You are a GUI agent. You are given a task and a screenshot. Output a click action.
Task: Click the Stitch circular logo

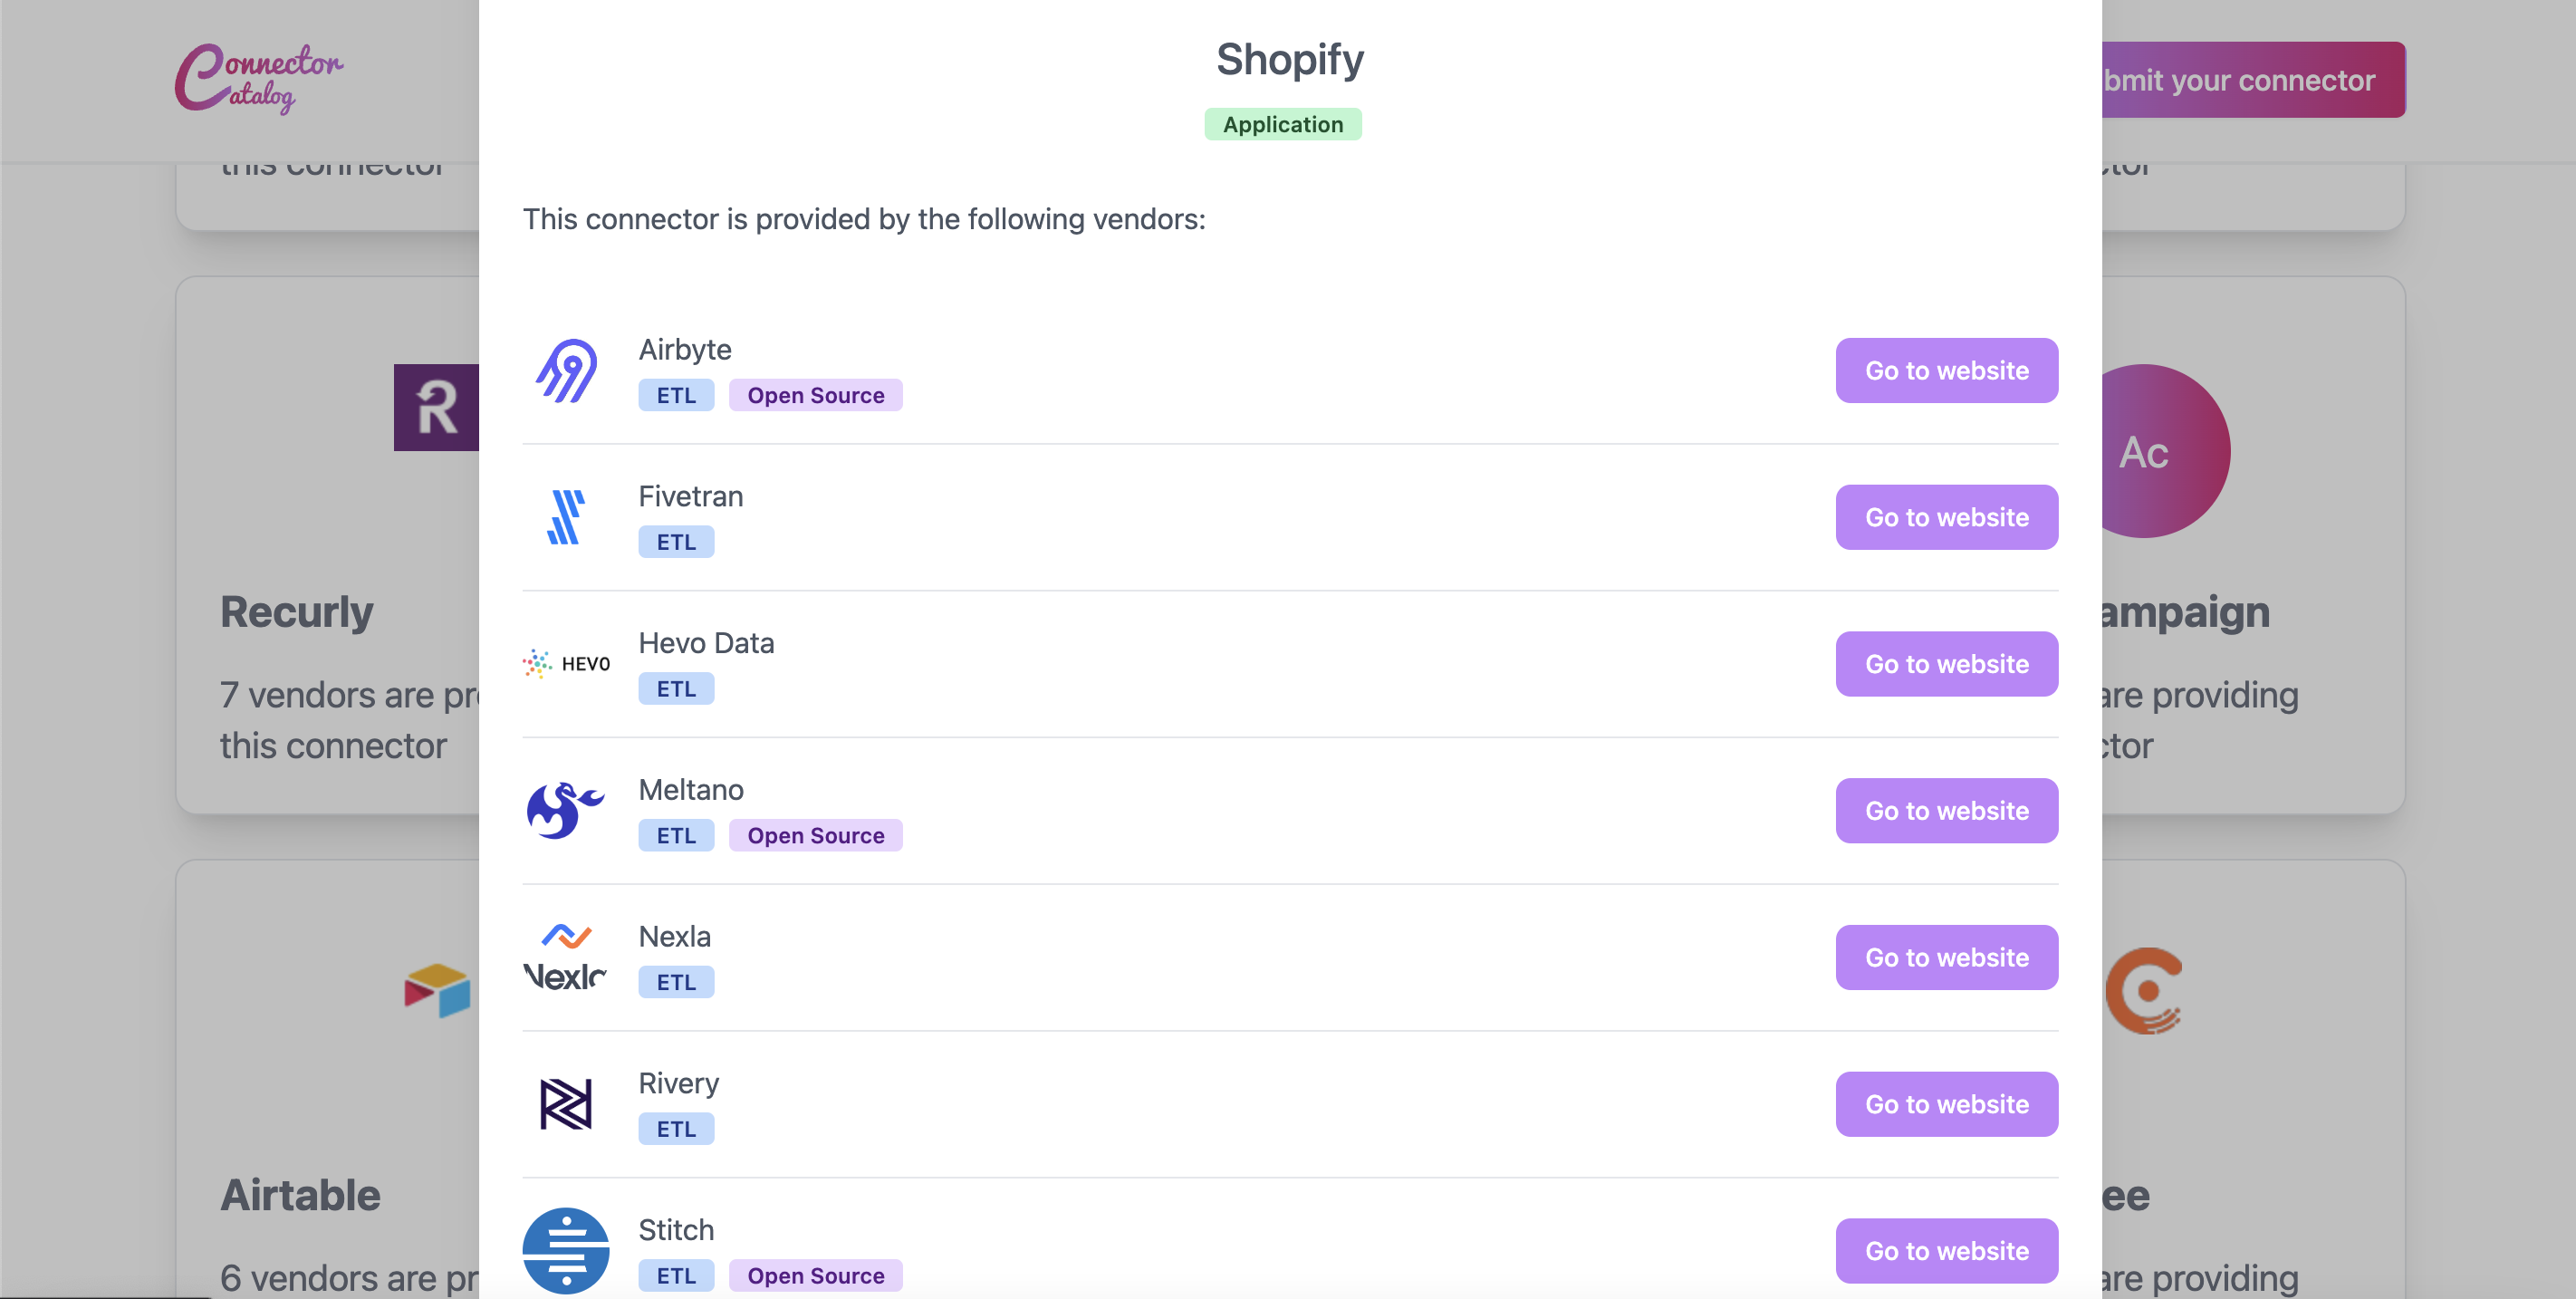[x=566, y=1250]
